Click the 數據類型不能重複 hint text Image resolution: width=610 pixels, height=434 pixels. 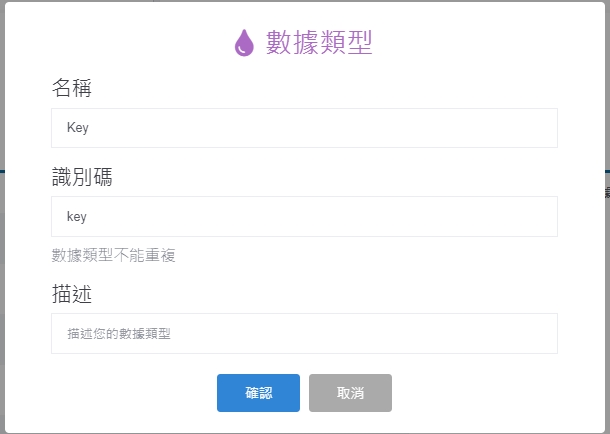tap(113, 255)
